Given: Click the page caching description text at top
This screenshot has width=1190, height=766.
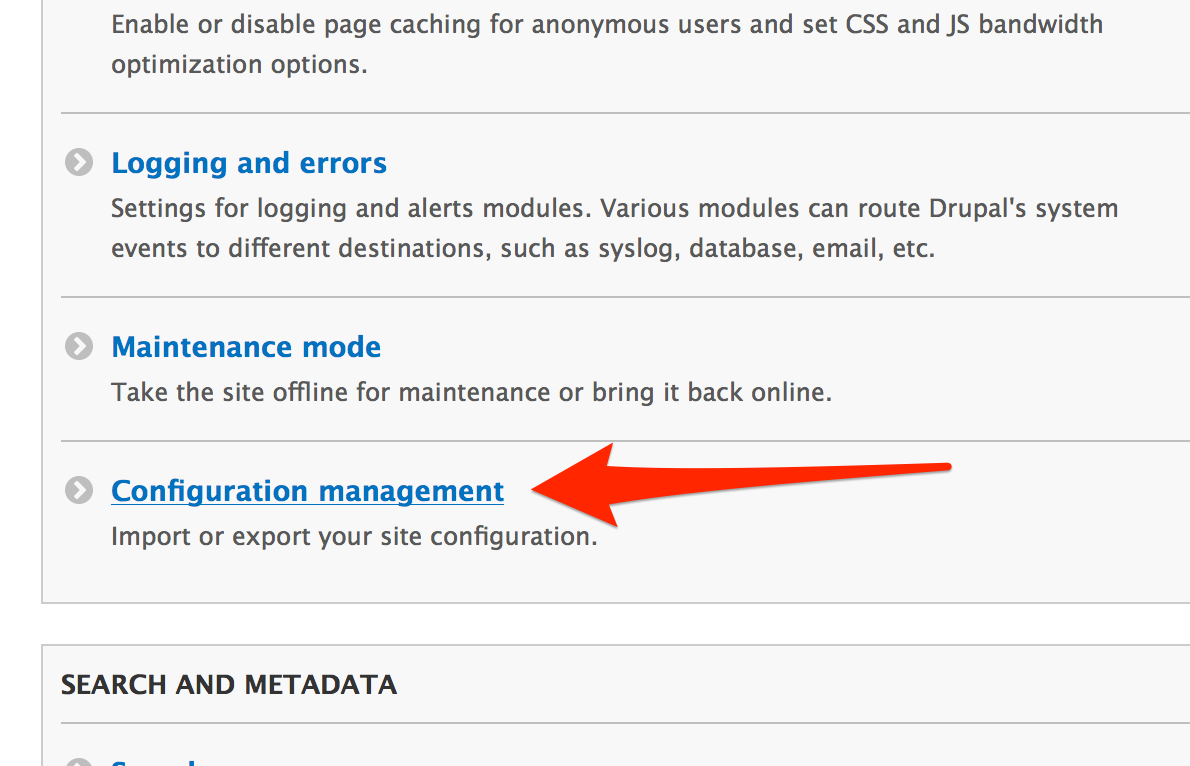Looking at the screenshot, I should coord(607,24).
